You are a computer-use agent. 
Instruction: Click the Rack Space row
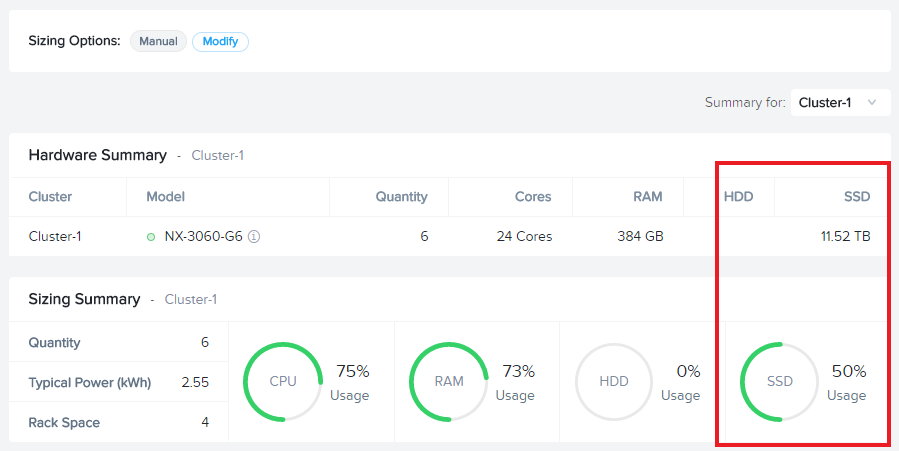coord(119,422)
